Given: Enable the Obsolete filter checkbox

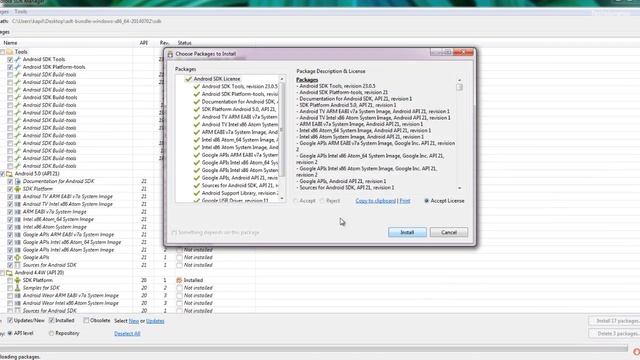Looking at the screenshot, I should [86, 320].
